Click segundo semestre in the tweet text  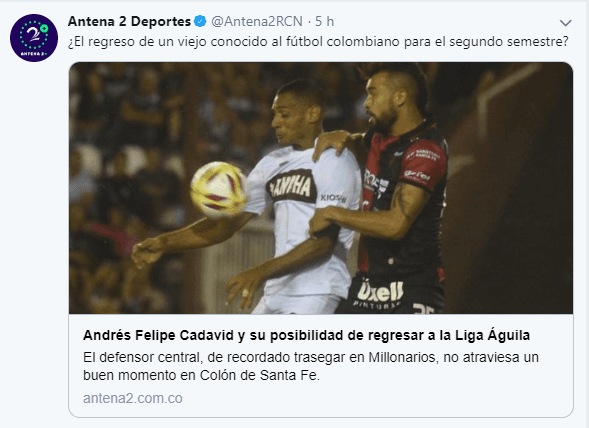(x=509, y=41)
